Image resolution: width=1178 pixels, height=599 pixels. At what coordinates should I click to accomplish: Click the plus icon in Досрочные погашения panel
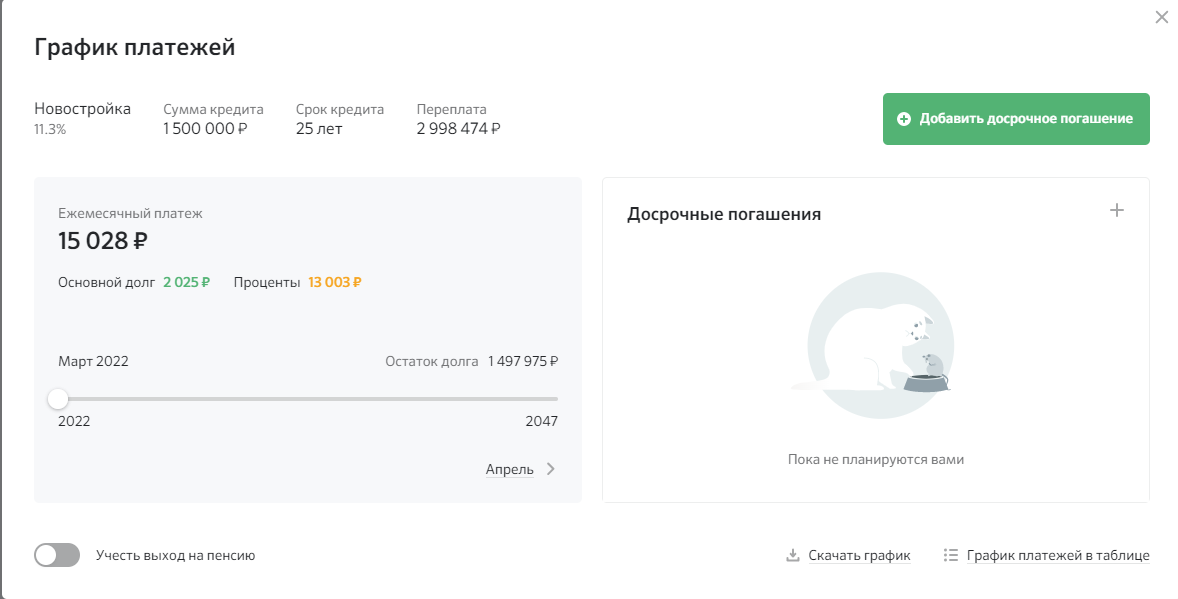1116,210
